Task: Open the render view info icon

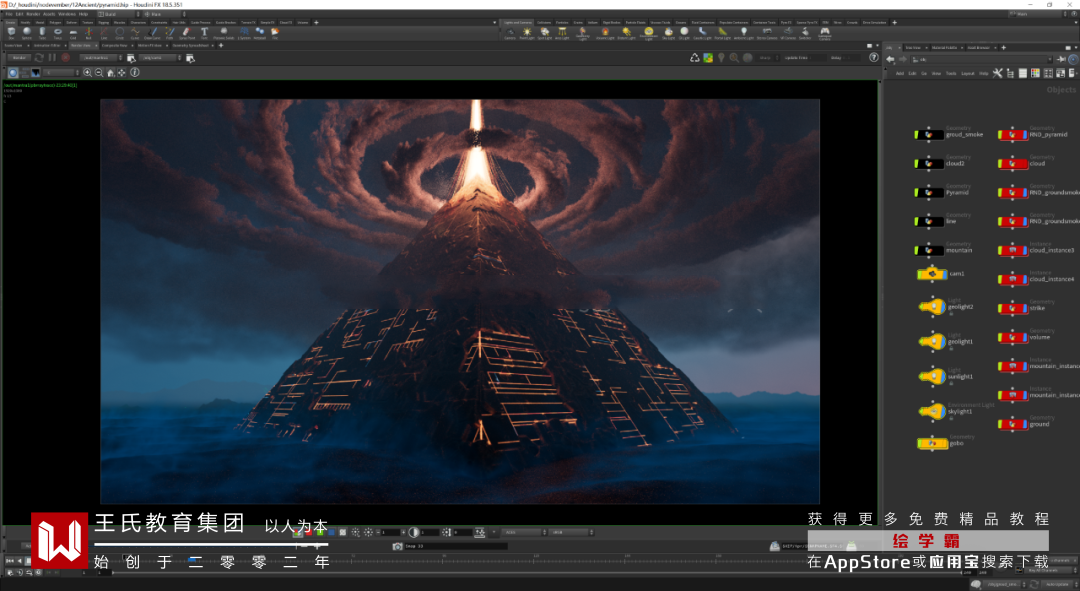Action: pyautogui.click(x=135, y=72)
